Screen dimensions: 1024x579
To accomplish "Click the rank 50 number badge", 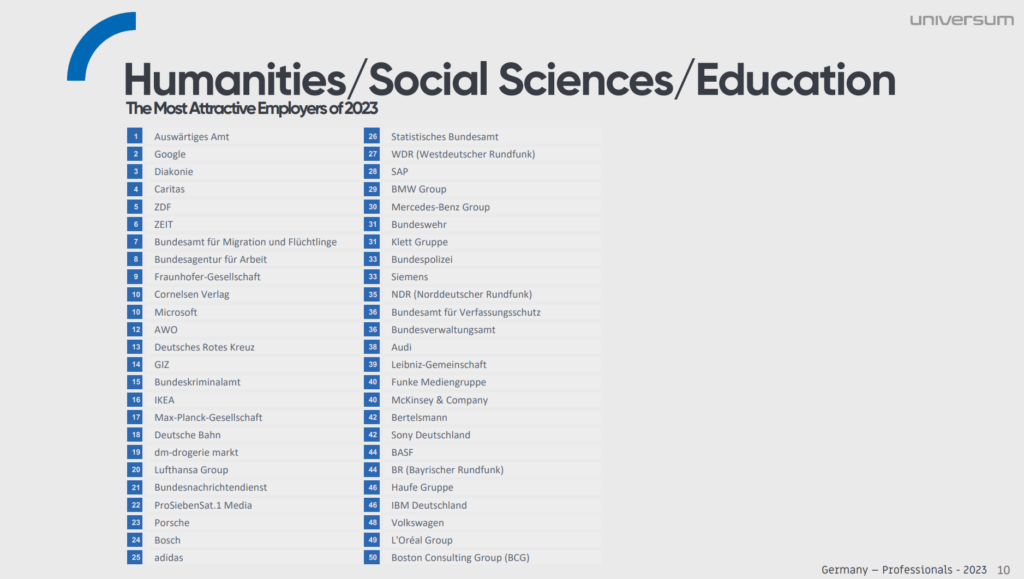I will [372, 557].
